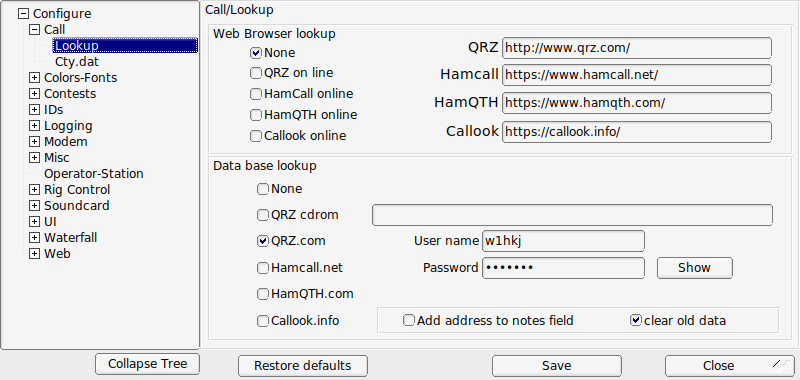Screen dimensions: 800x380
Task: Enable QRZ on line browser lookup
Action: point(256,73)
